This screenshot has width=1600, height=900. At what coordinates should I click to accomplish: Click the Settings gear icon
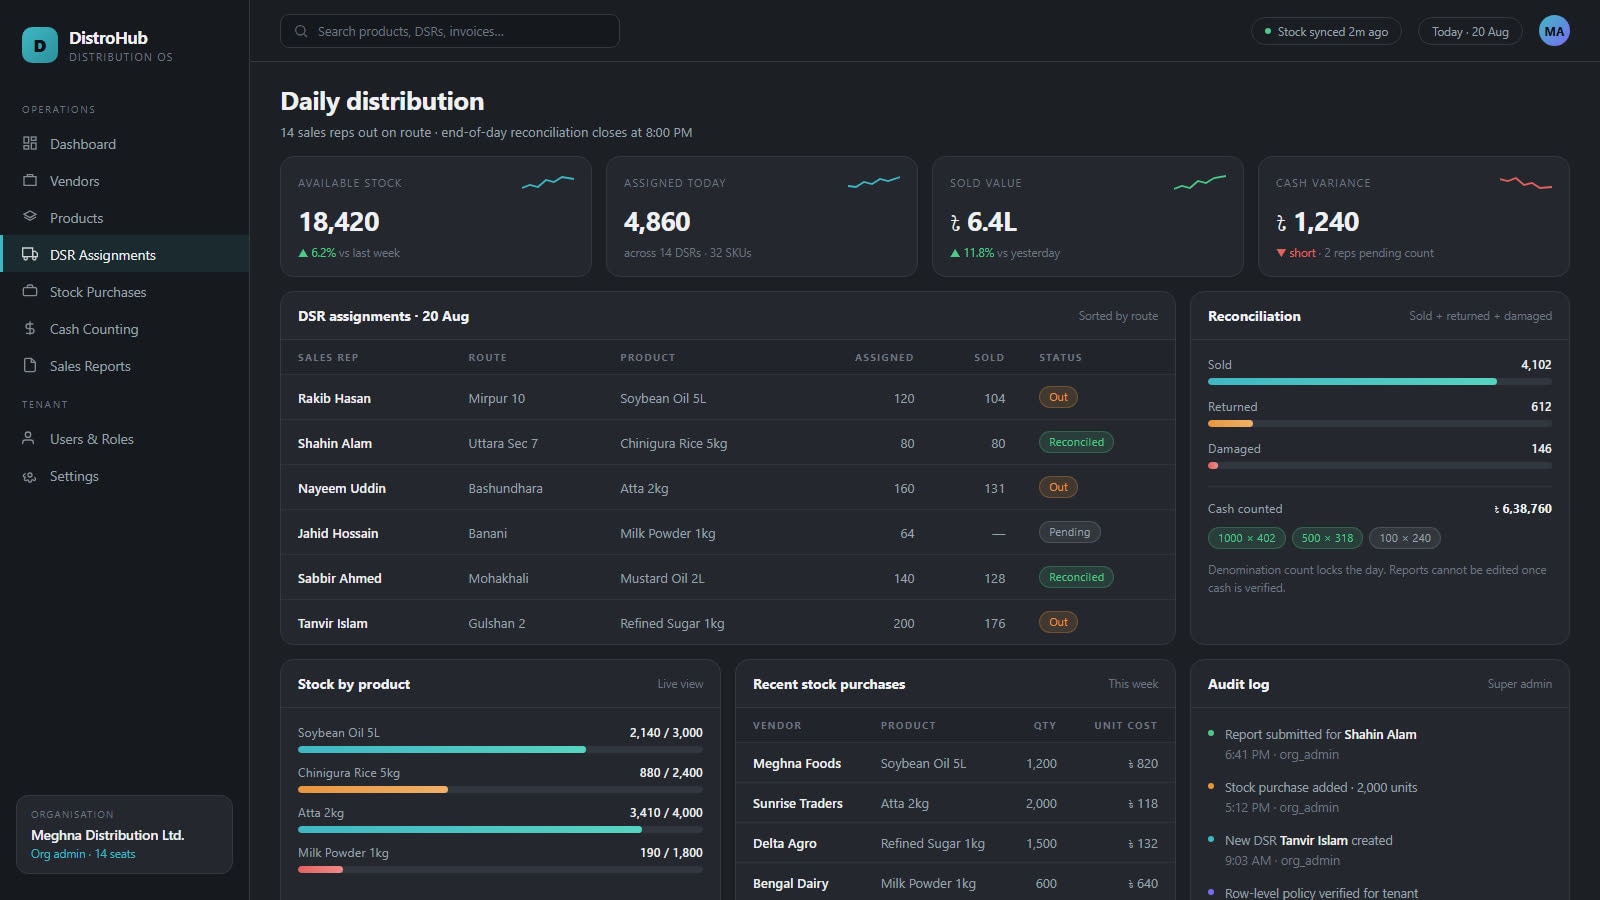(30, 476)
